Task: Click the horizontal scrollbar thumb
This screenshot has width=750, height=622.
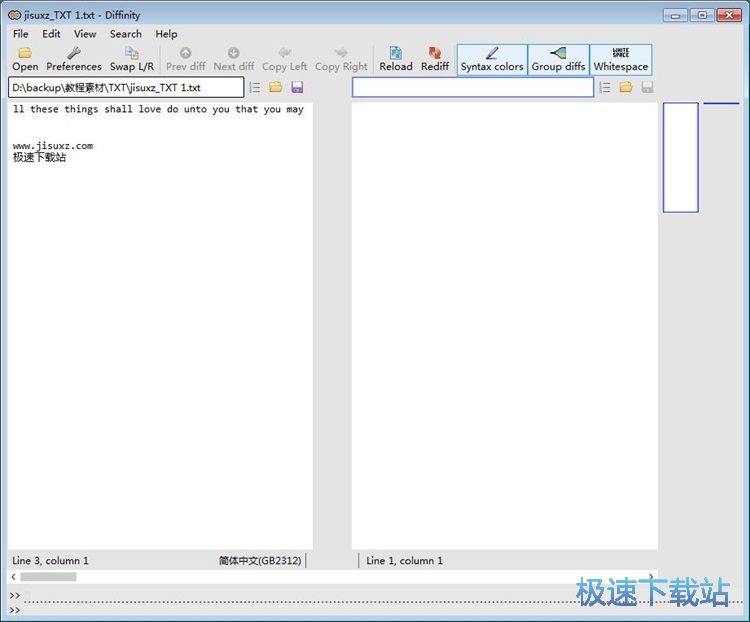Action: coord(48,576)
